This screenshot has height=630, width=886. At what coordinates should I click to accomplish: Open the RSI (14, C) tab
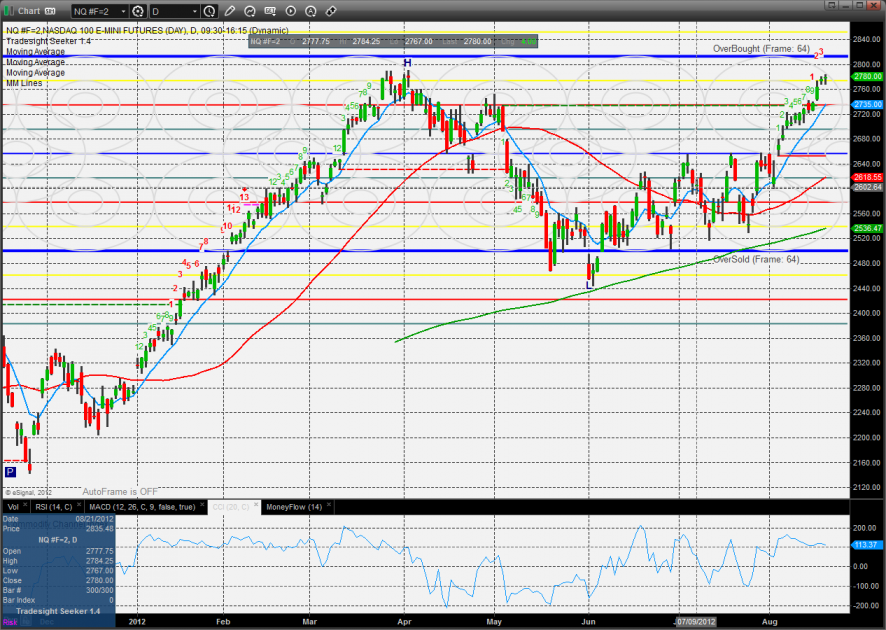click(x=54, y=507)
